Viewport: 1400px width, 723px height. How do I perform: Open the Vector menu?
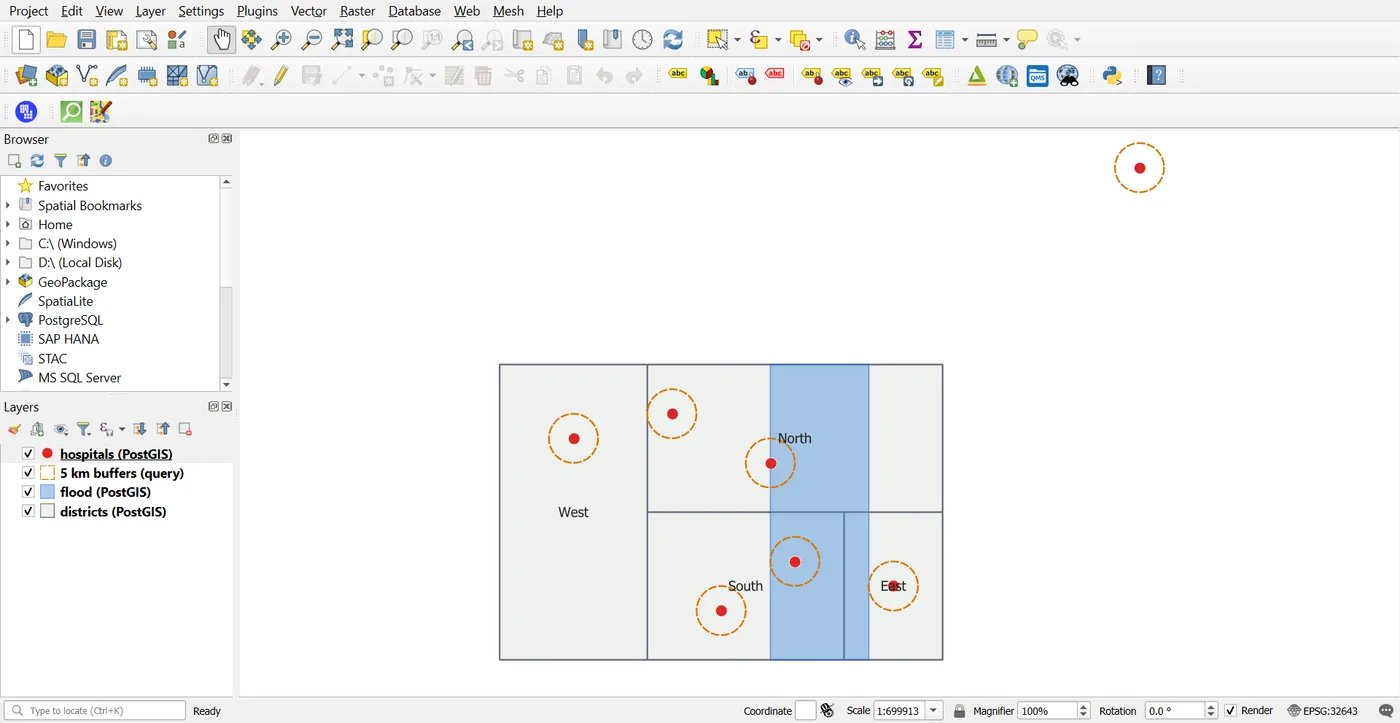pyautogui.click(x=309, y=11)
